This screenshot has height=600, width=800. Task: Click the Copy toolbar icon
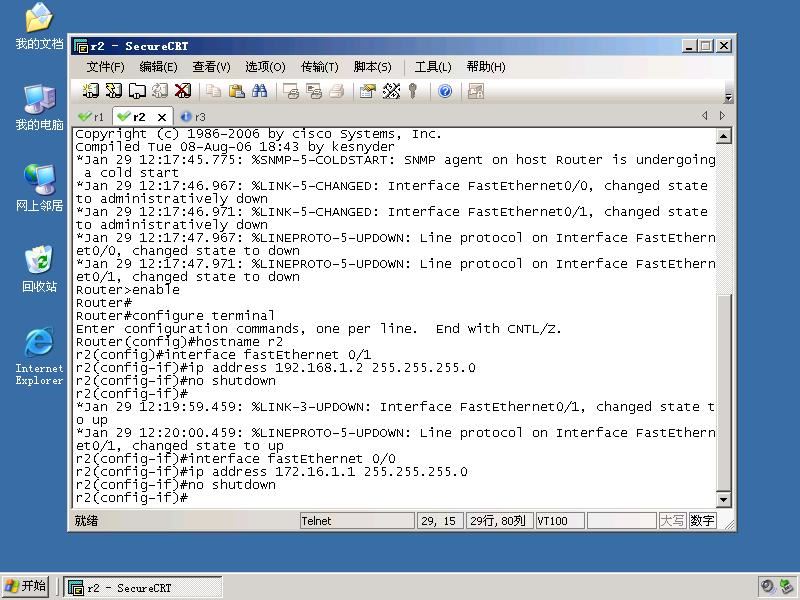click(x=213, y=91)
